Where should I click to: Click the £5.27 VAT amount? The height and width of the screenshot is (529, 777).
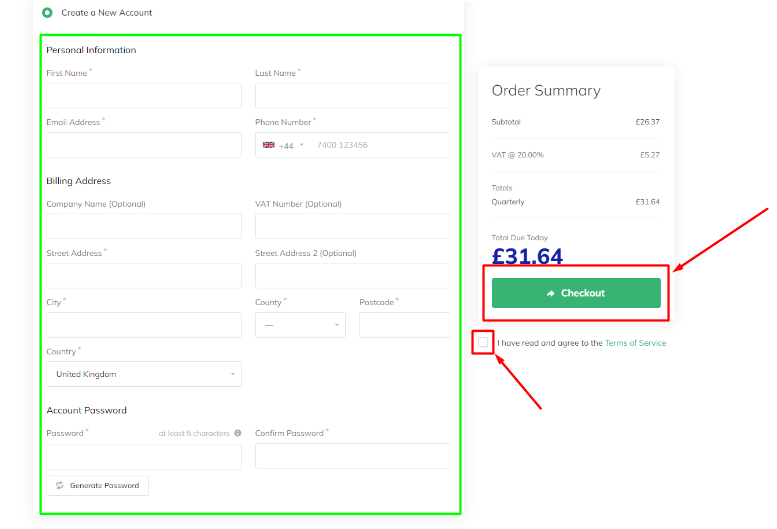tap(650, 155)
